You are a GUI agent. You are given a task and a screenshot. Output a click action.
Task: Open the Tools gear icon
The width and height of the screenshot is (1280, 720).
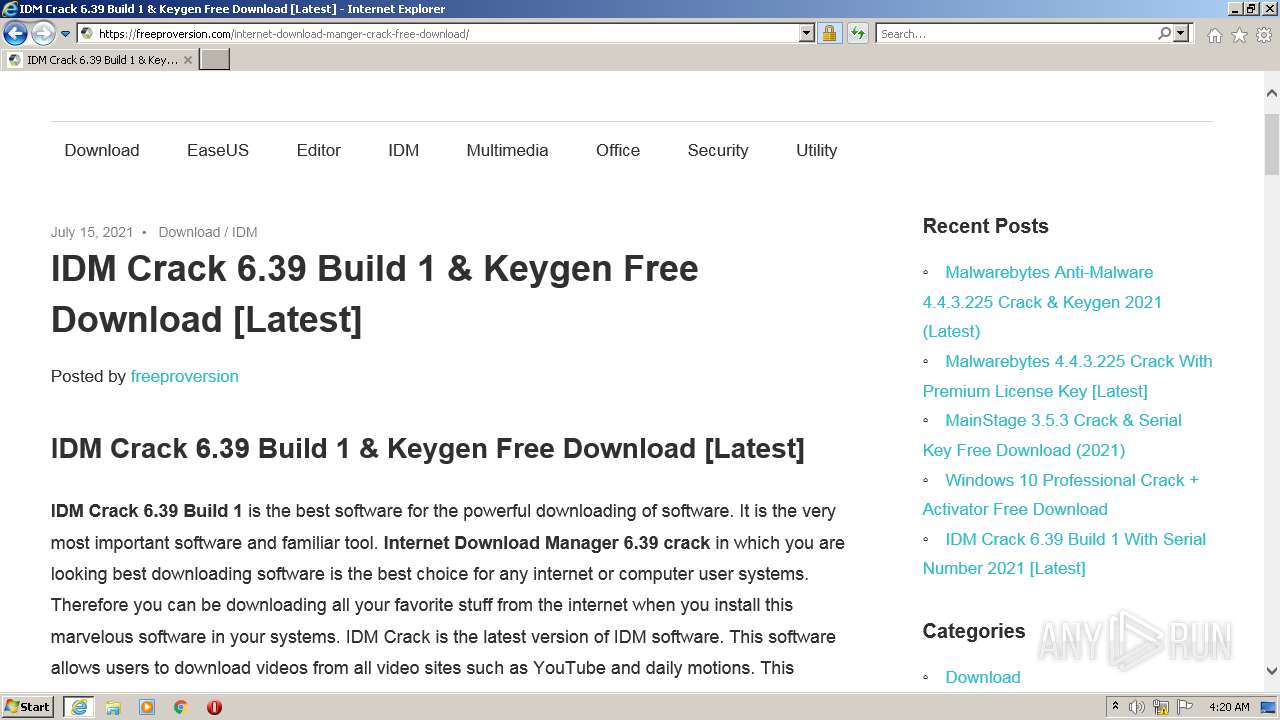1264,35
